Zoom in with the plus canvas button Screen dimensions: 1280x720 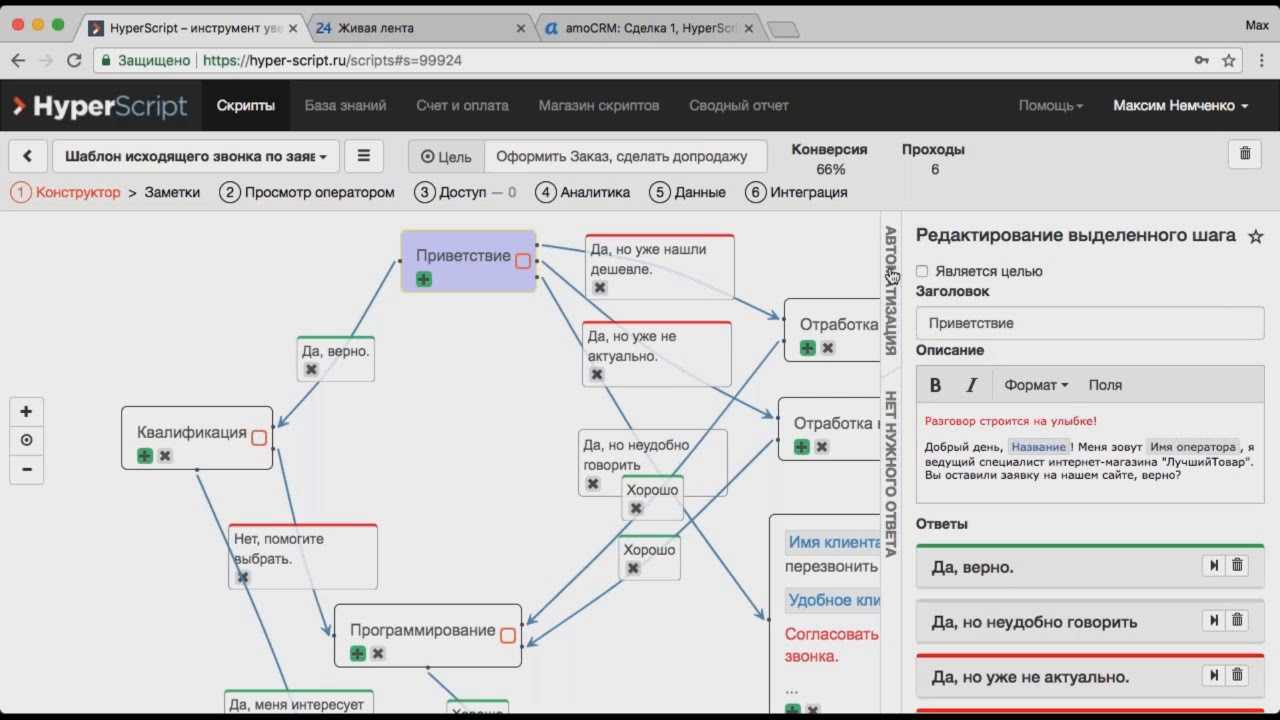pos(26,411)
